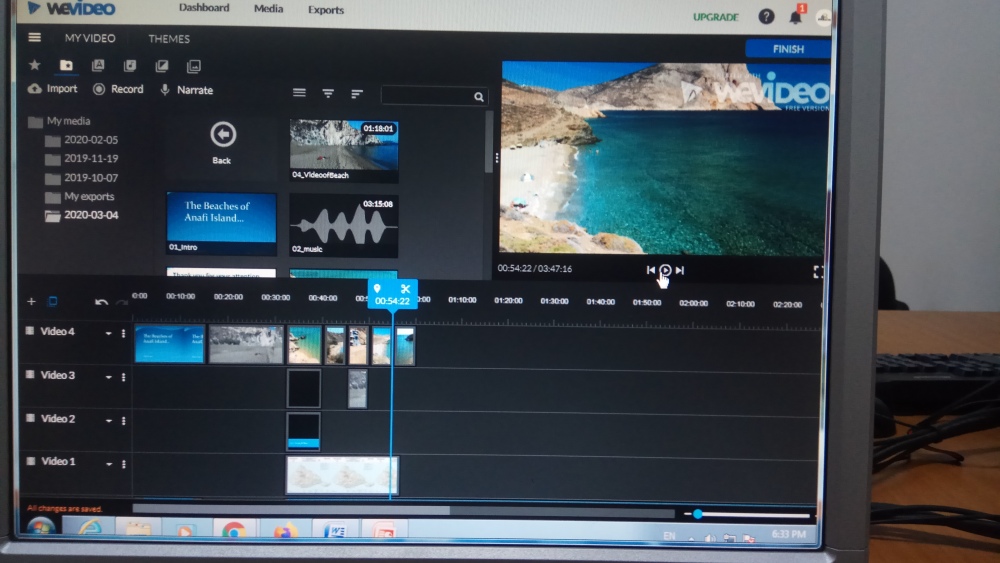Adjust the timeline zoom slider handle

click(697, 514)
